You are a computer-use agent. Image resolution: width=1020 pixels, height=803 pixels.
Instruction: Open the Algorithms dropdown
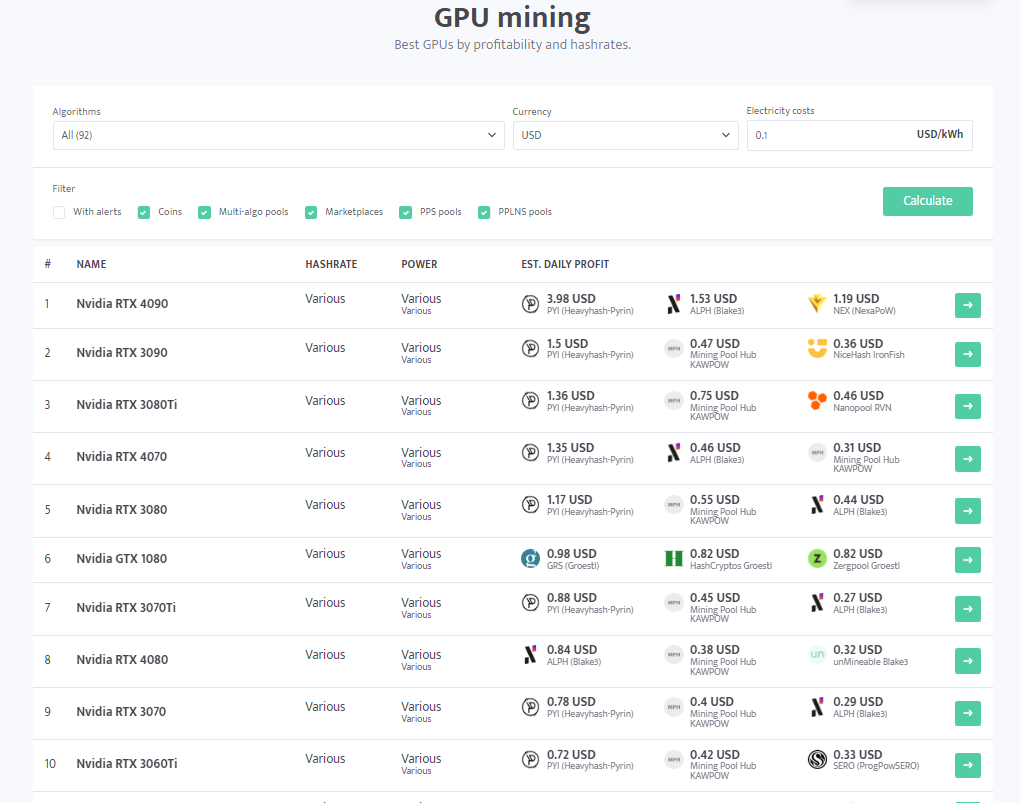click(278, 135)
